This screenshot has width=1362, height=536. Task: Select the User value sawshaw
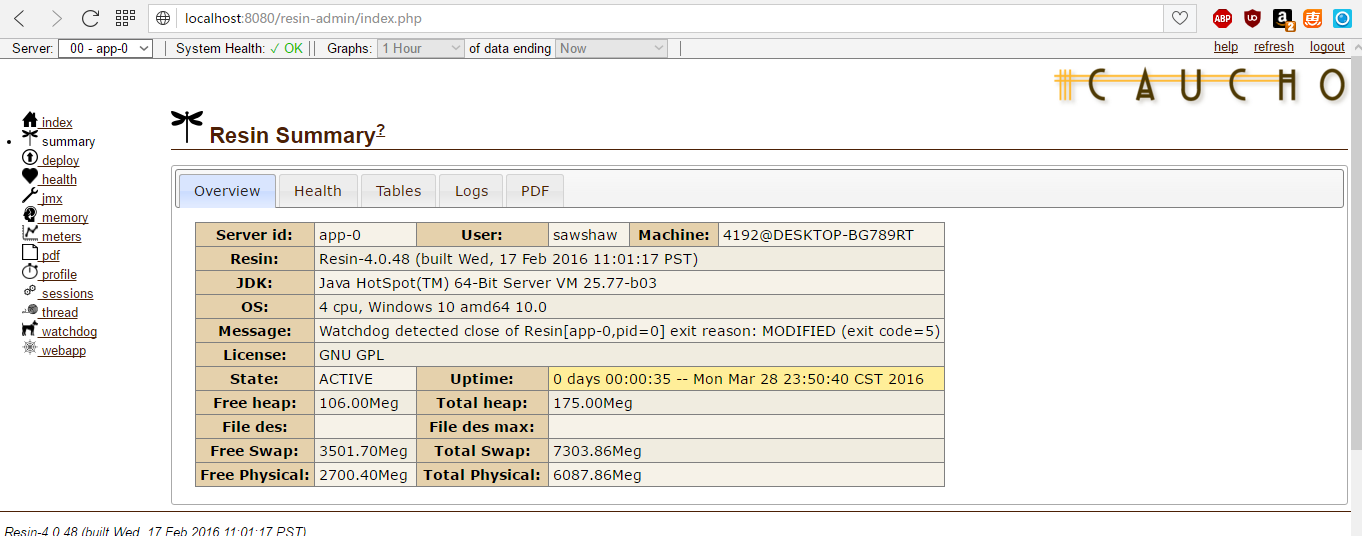pyautogui.click(x=585, y=235)
